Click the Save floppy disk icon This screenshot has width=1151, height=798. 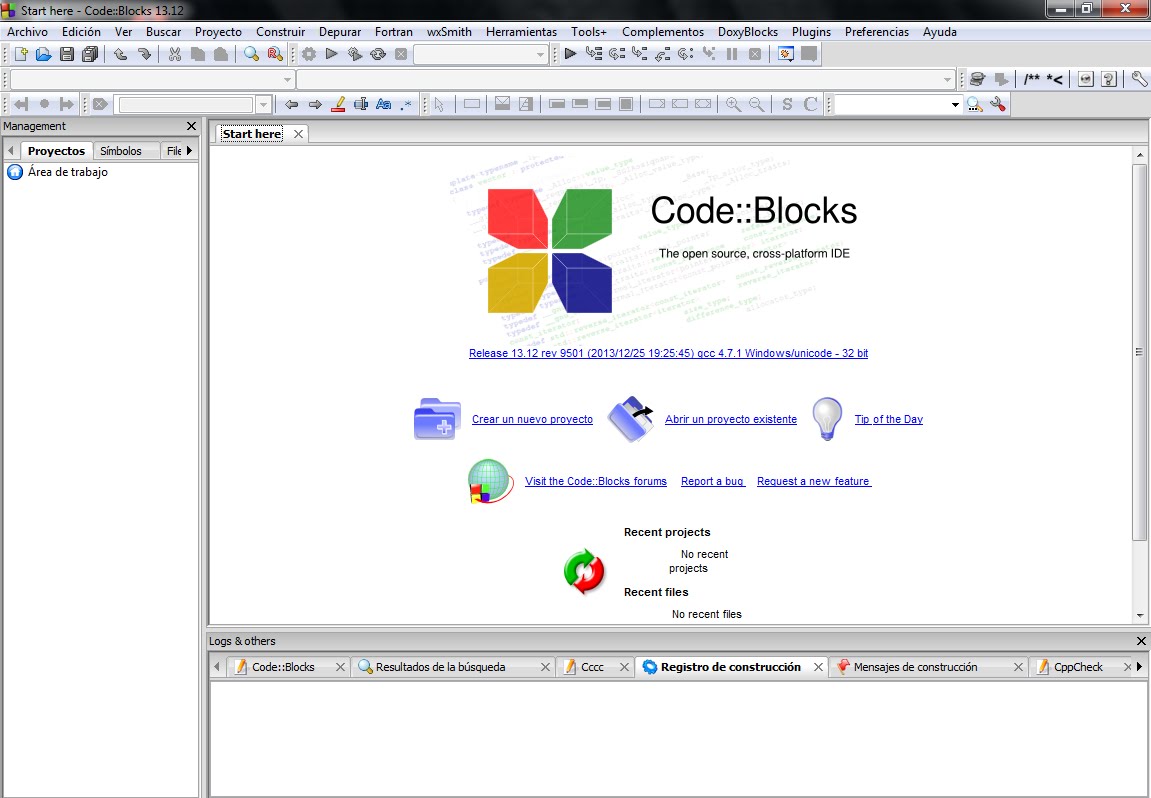pyautogui.click(x=67, y=54)
